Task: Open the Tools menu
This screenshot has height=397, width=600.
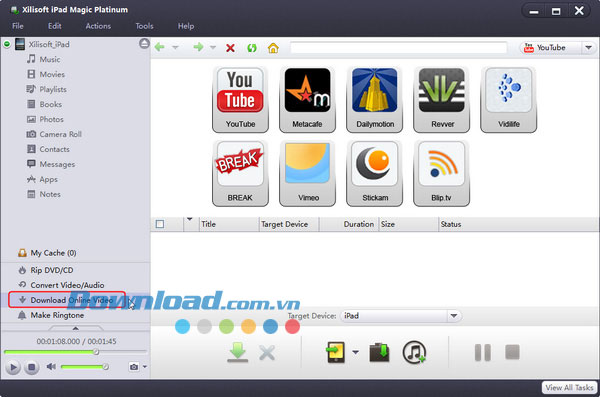Action: coord(144,26)
